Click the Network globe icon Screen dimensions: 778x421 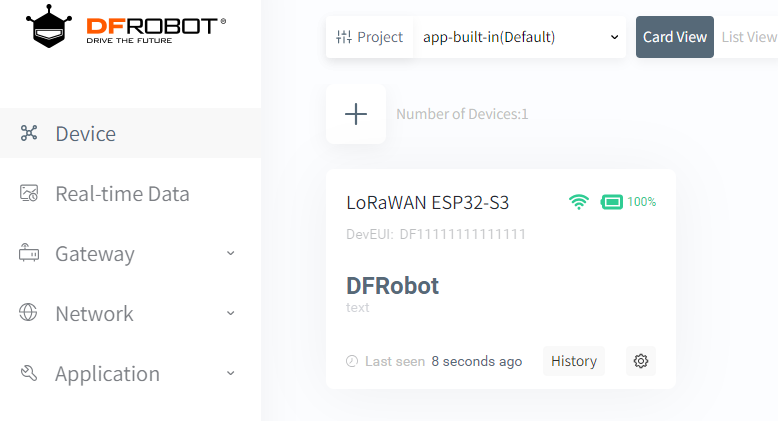point(29,313)
